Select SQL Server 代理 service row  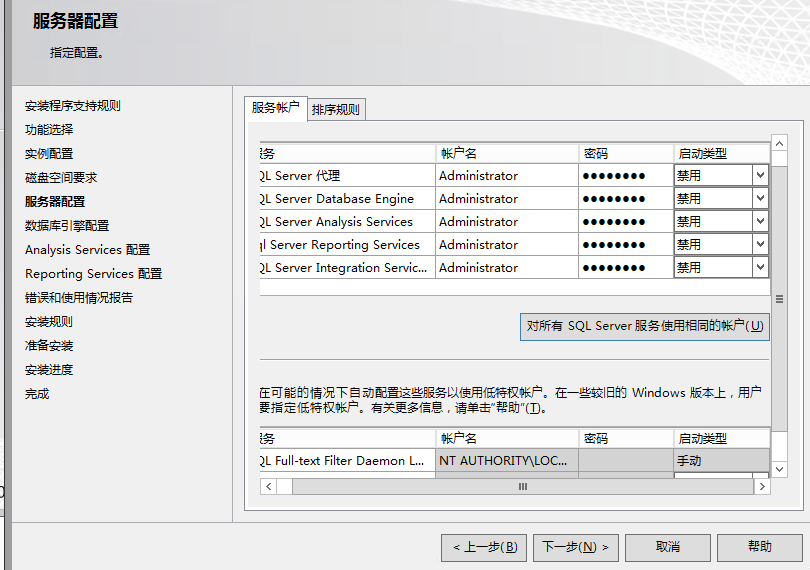pos(348,176)
